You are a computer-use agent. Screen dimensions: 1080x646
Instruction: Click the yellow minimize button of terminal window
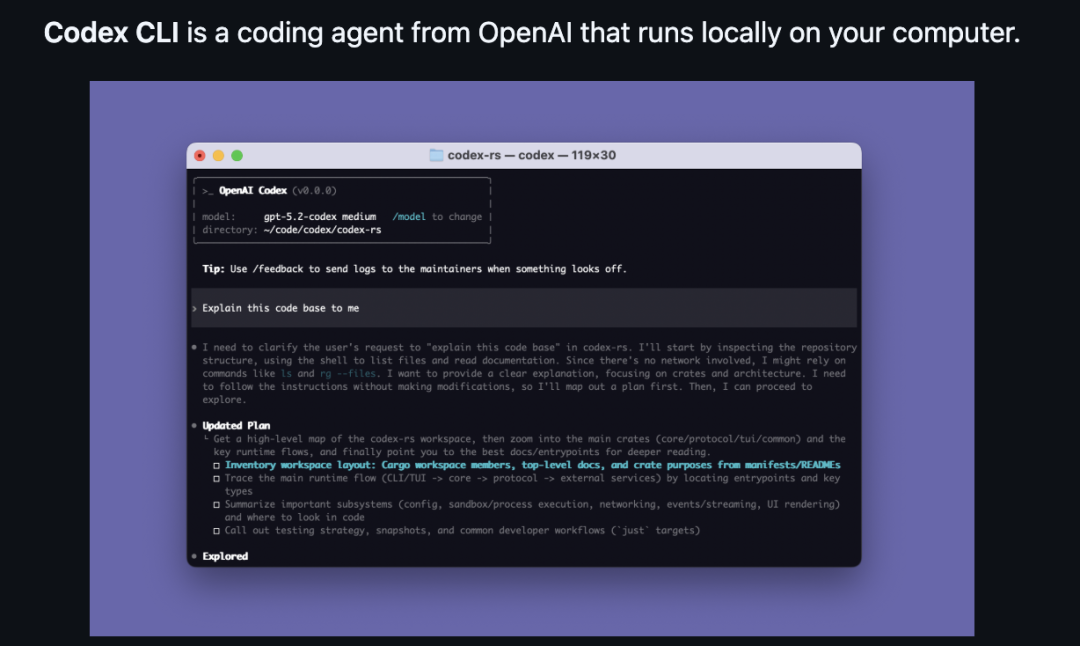[x=218, y=156]
